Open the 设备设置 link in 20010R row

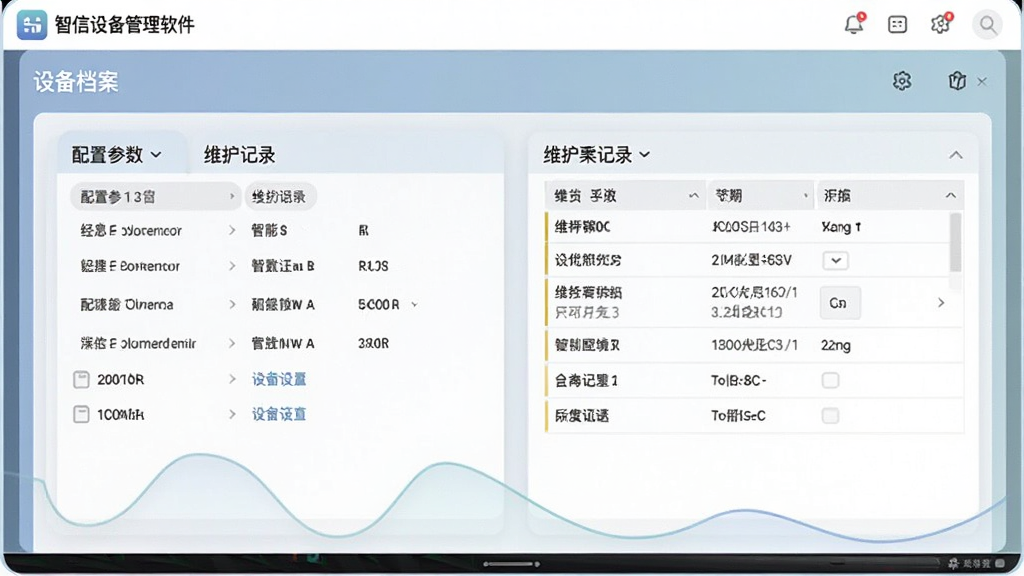[x=279, y=379]
